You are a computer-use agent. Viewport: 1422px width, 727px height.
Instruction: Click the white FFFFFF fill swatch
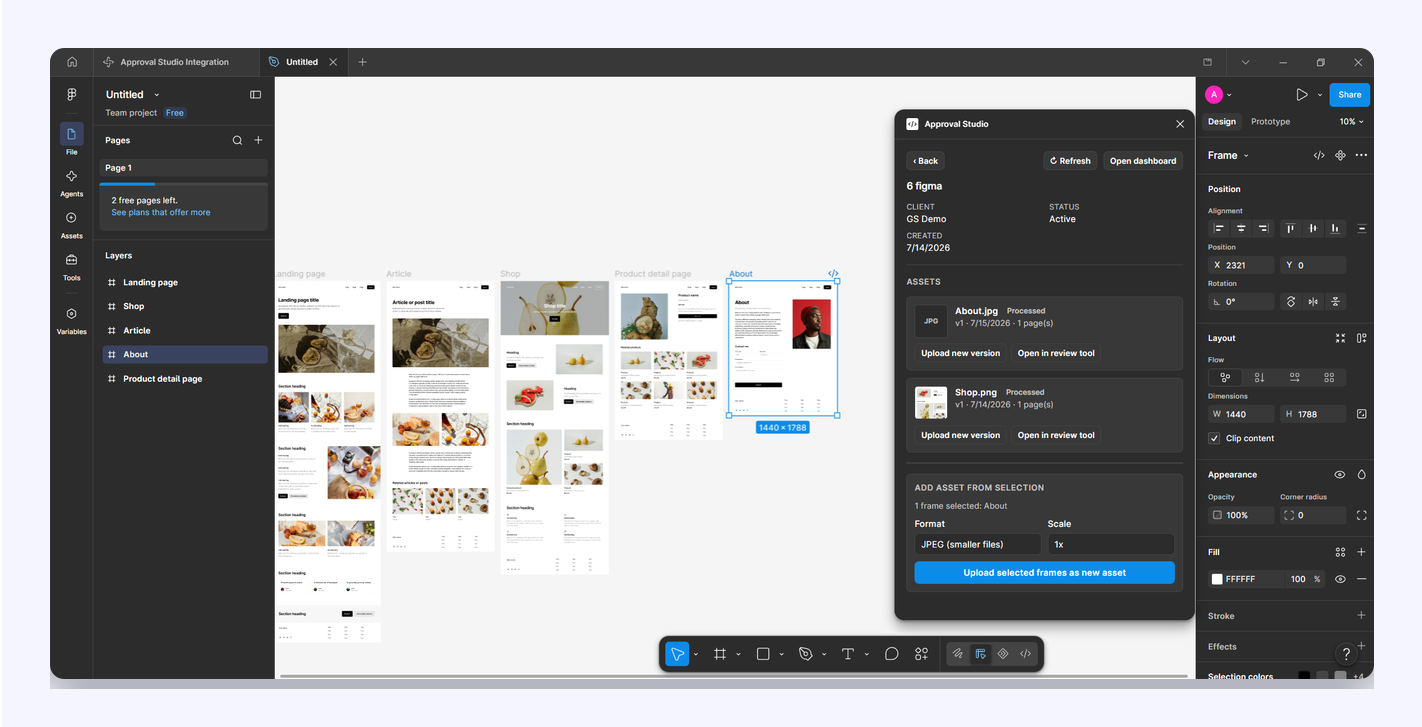pos(1217,579)
